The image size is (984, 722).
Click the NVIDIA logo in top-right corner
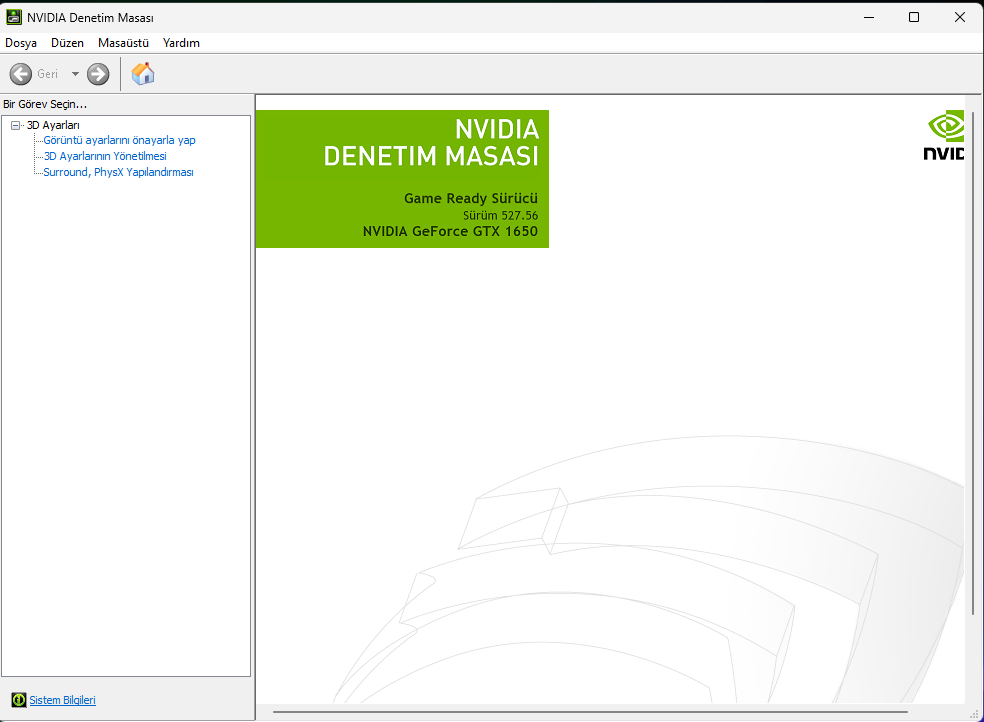945,136
